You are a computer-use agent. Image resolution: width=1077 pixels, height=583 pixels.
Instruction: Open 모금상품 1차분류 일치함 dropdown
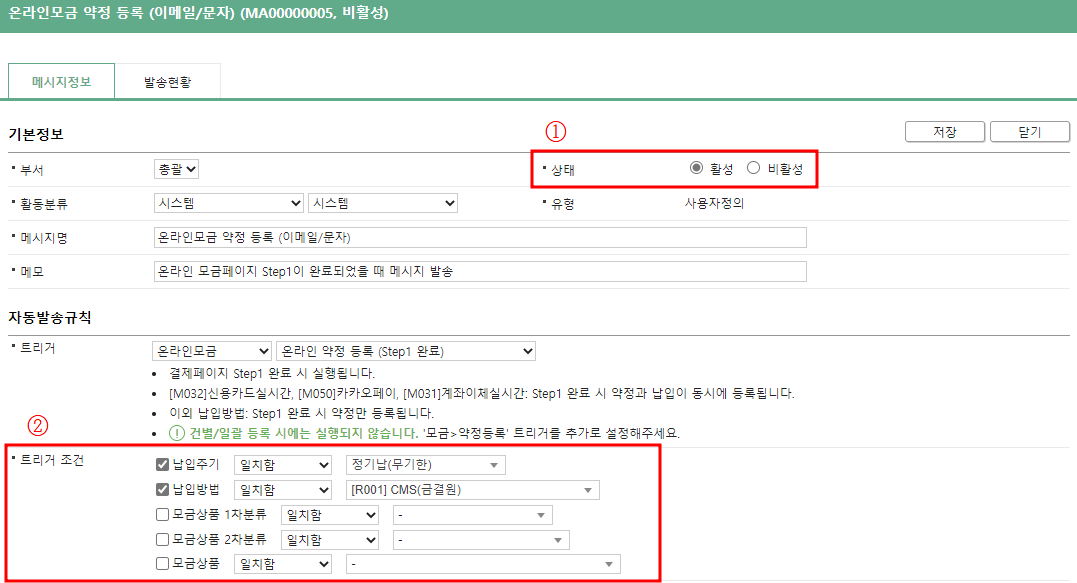[x=330, y=515]
